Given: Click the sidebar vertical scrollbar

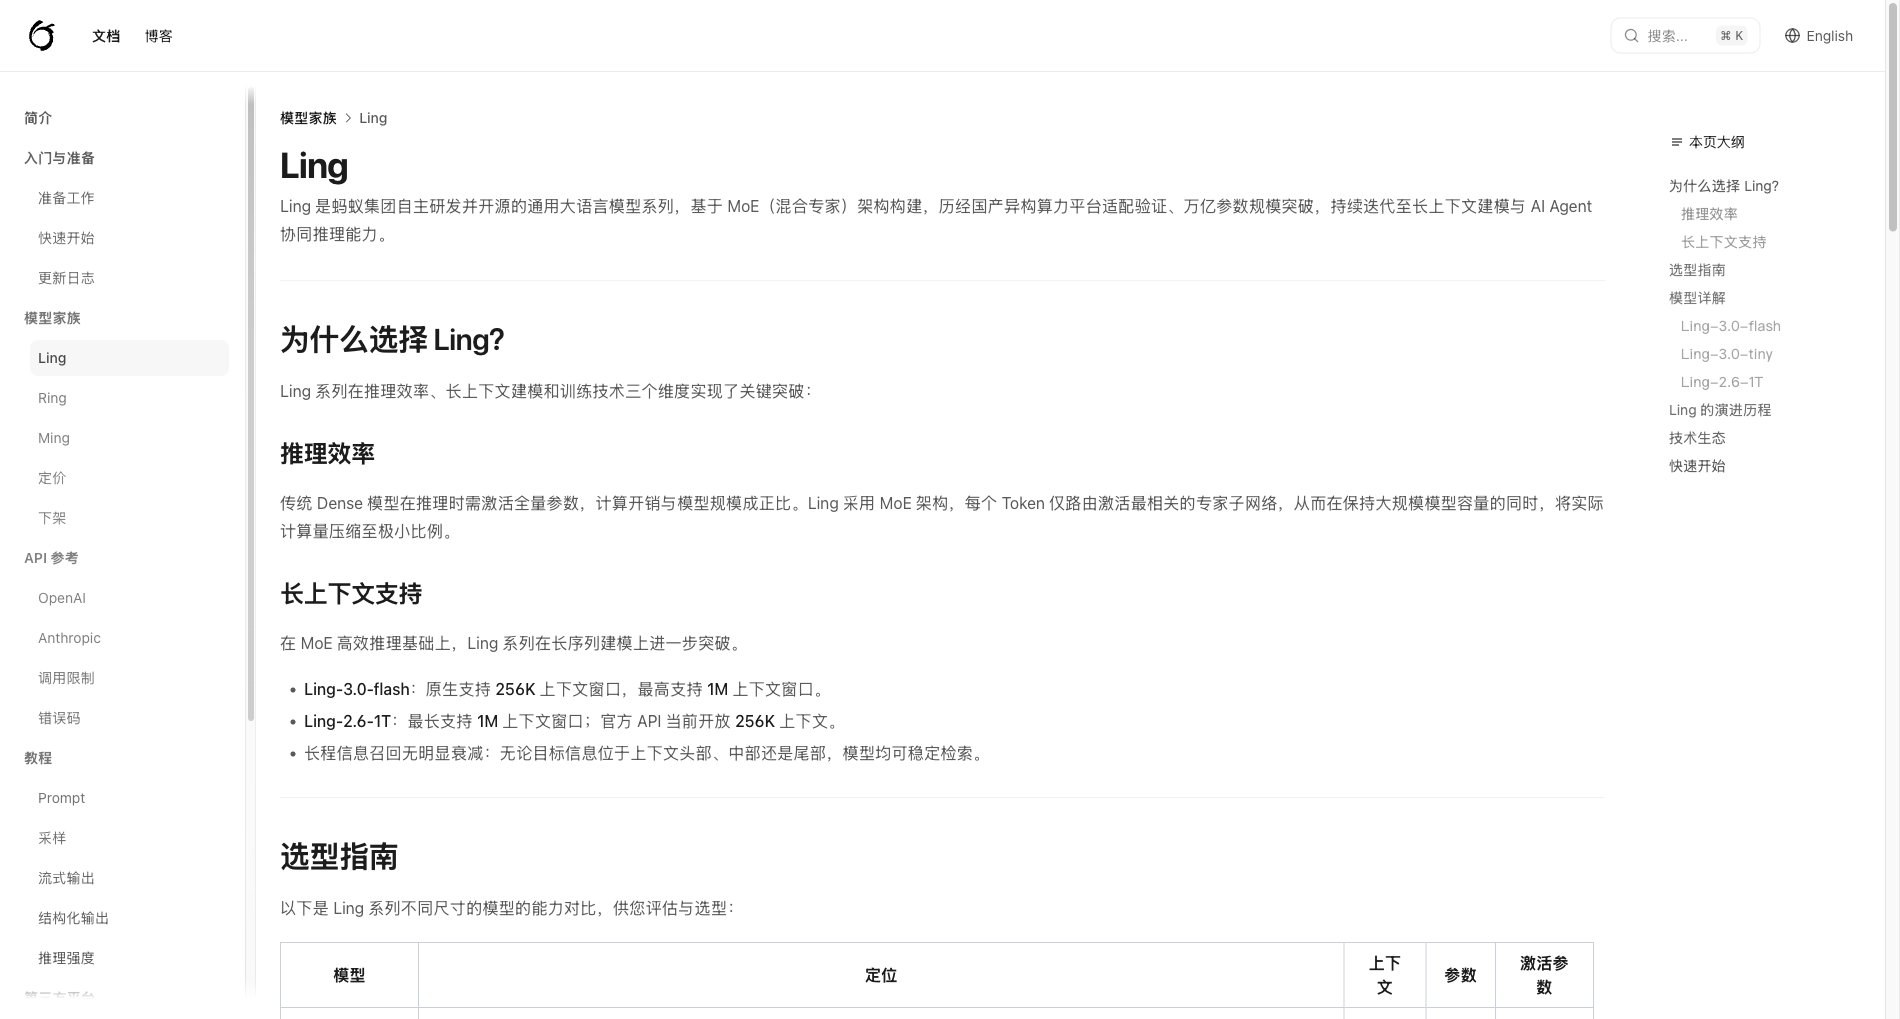Looking at the screenshot, I should 250,405.
